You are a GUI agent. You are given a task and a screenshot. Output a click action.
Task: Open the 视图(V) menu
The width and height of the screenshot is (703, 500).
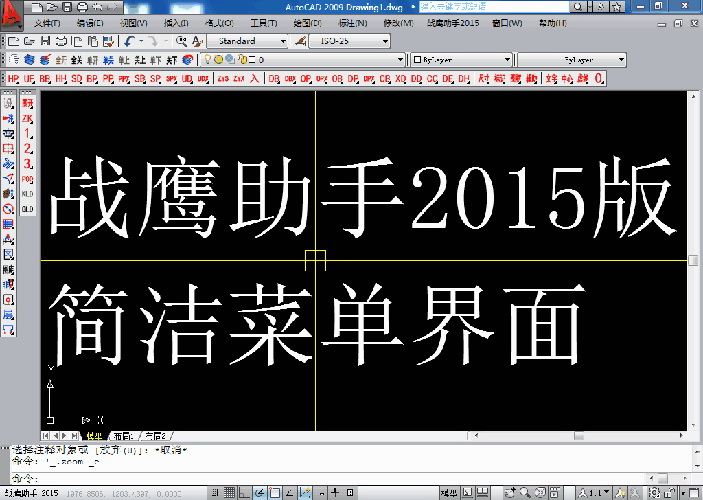(134, 23)
